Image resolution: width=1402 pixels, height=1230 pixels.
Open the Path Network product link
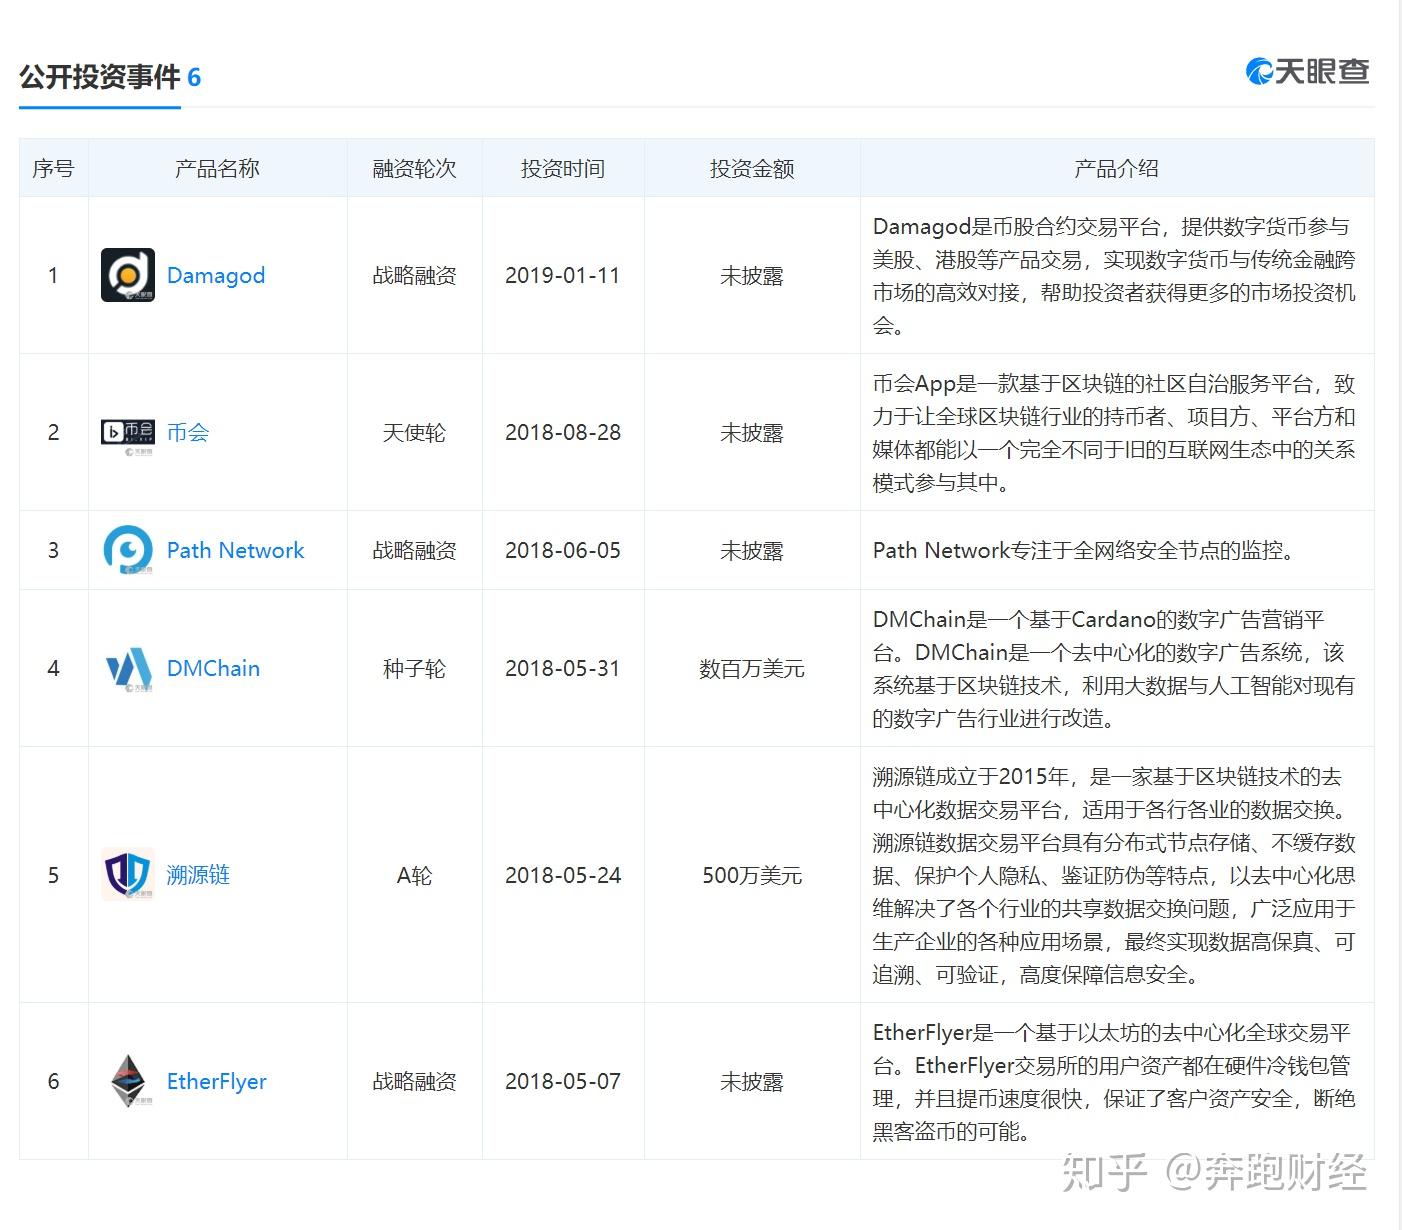pyautogui.click(x=235, y=550)
